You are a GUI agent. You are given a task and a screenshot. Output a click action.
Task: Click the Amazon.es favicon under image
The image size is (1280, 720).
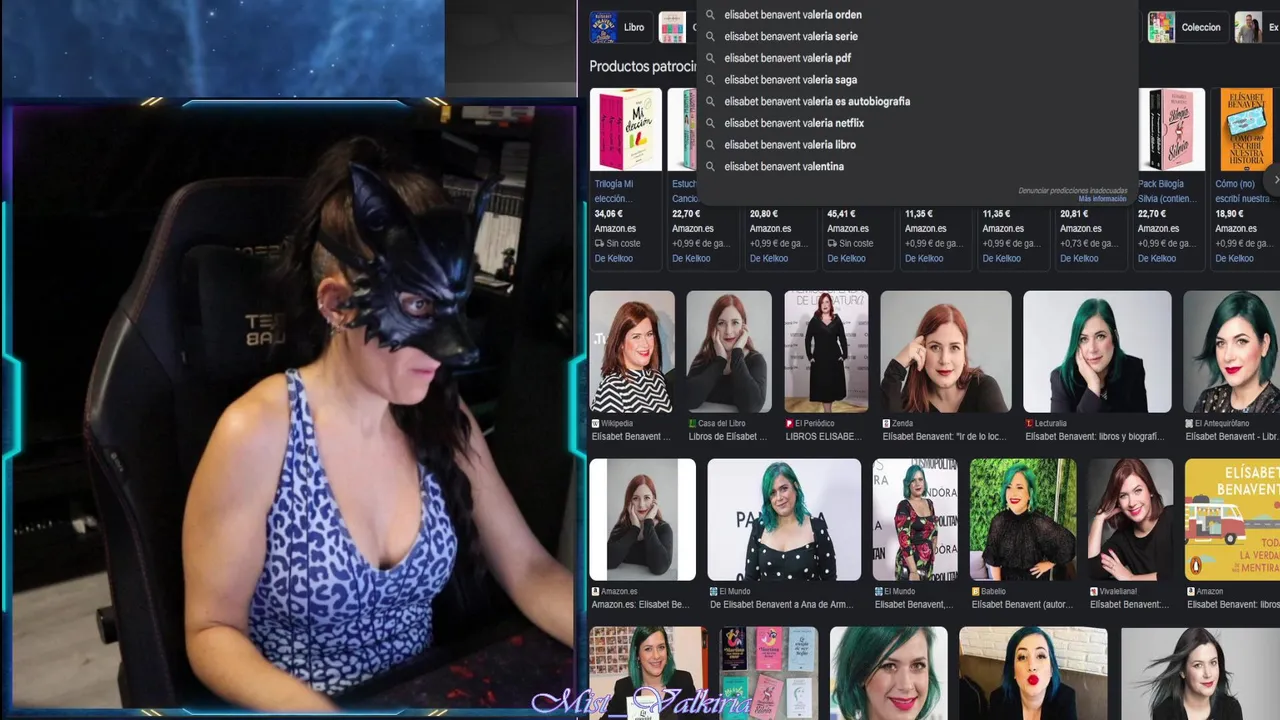click(x=595, y=592)
